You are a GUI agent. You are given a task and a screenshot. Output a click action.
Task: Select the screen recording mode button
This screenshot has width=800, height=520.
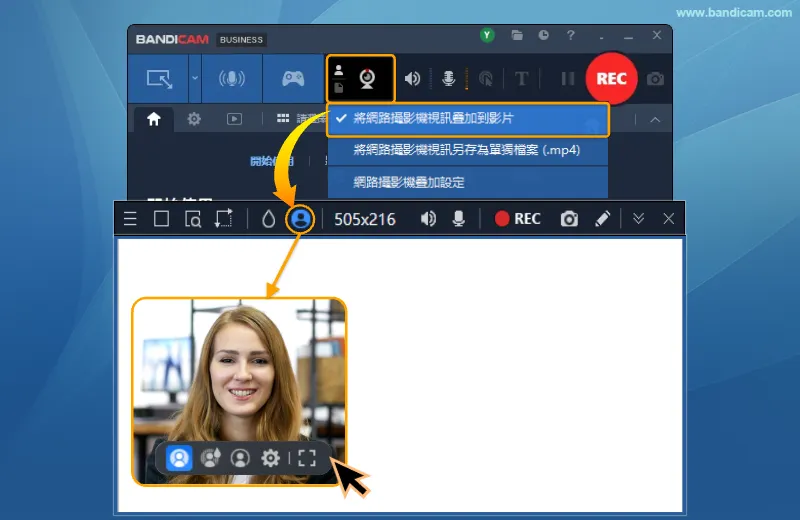(x=159, y=79)
